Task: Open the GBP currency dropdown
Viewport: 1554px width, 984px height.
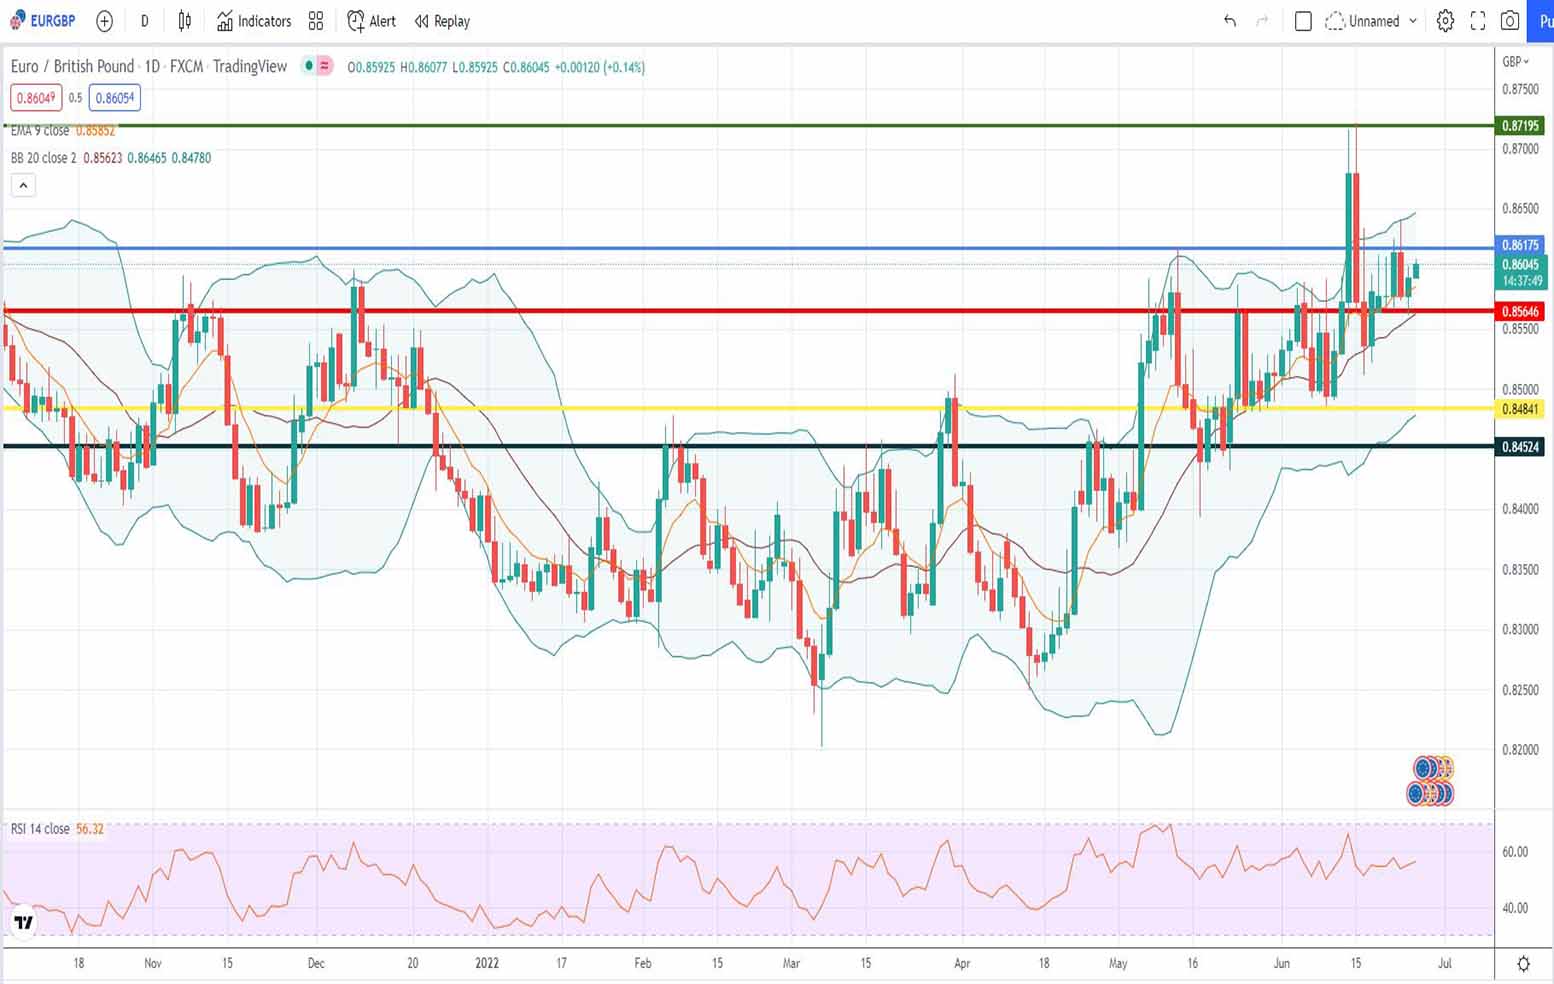Action: point(1515,62)
